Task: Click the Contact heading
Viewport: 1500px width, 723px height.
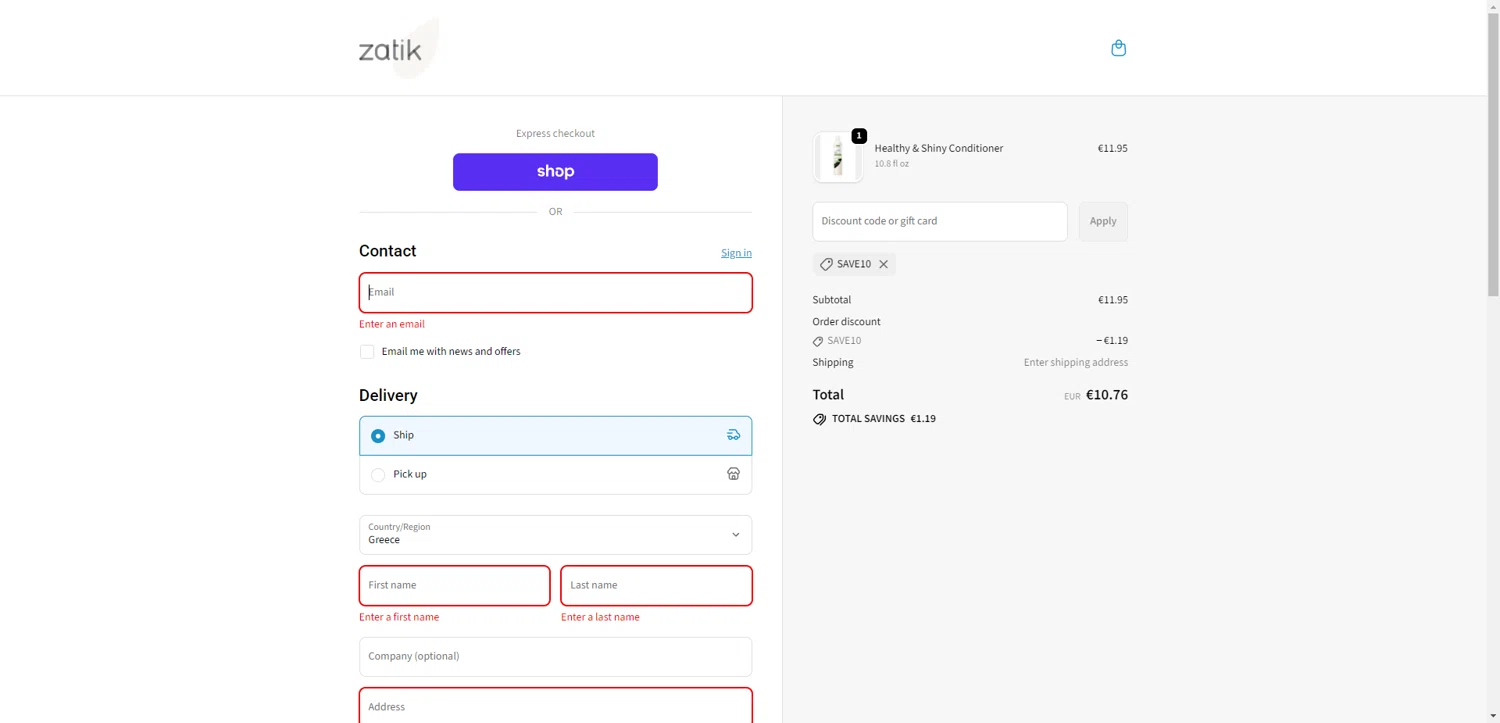Action: coord(387,251)
